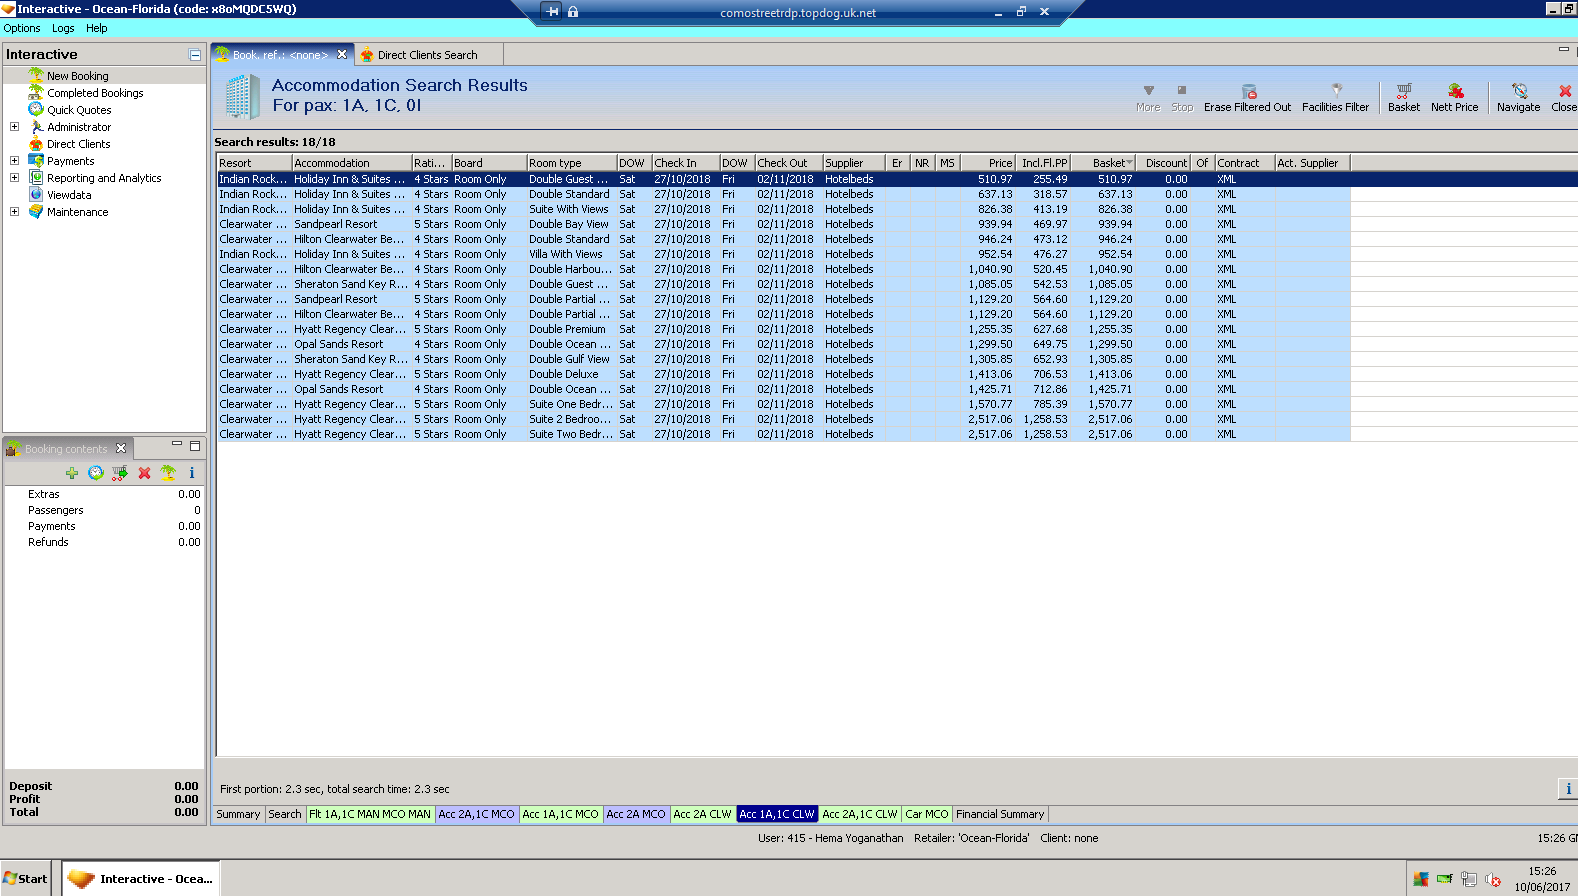Sort results by the Price column header
The width and height of the screenshot is (1578, 896).
pos(989,163)
